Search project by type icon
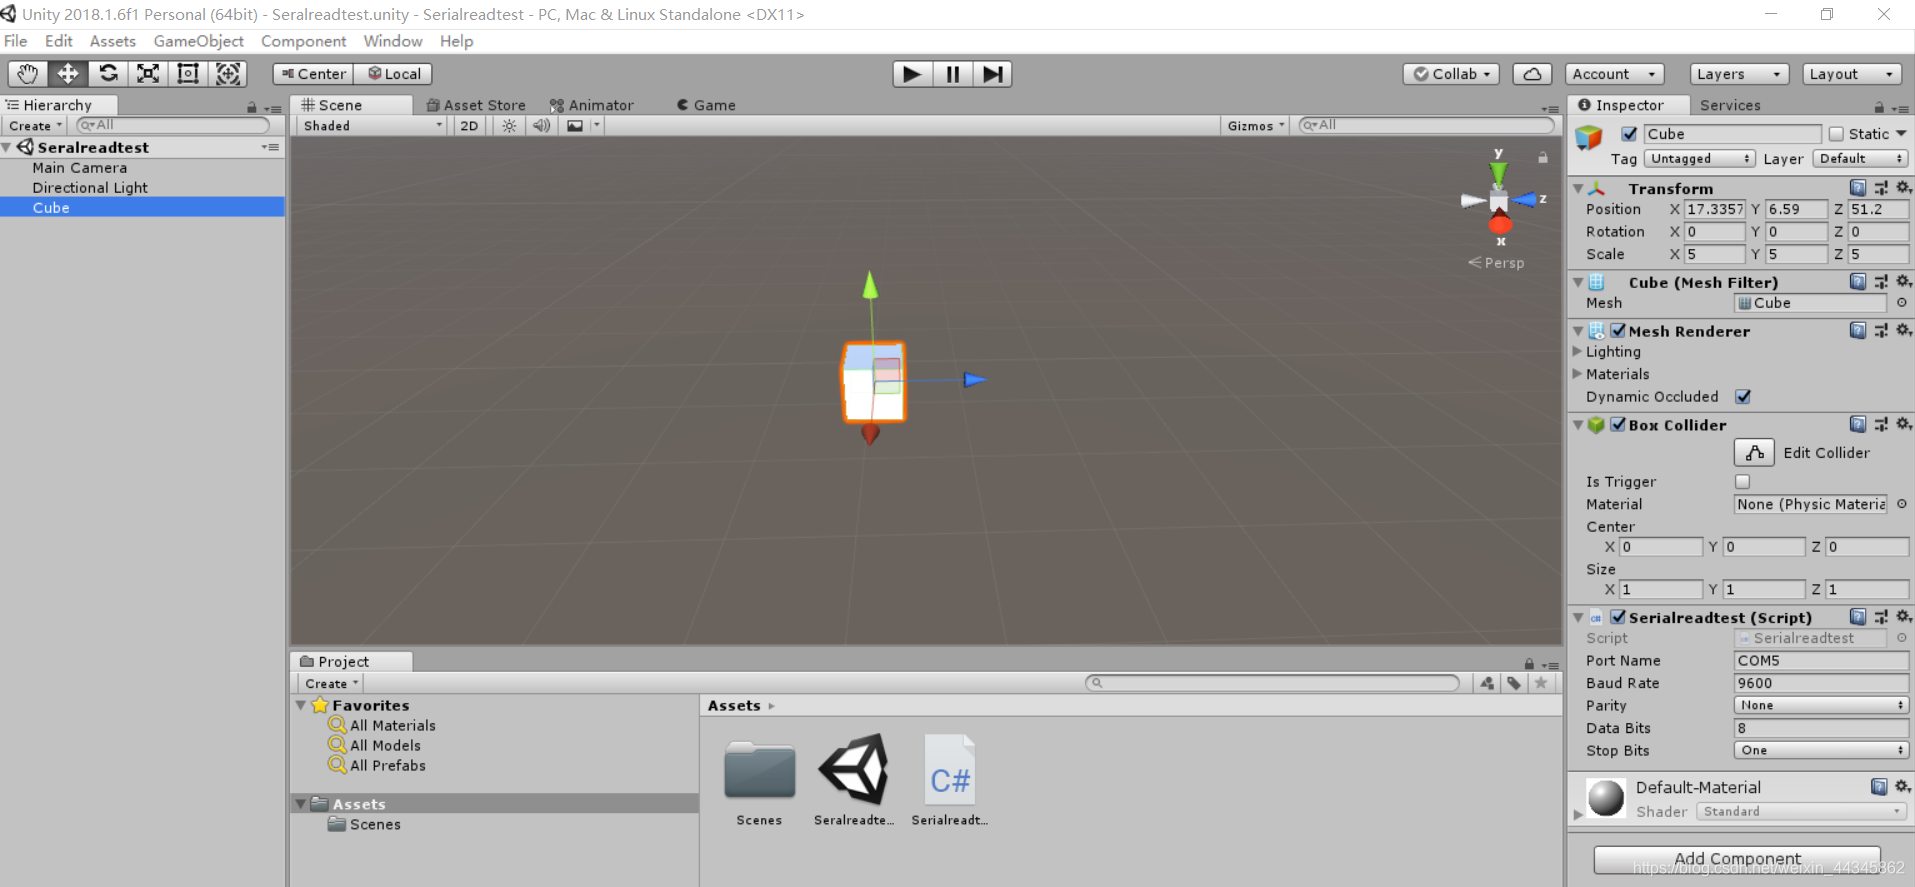Viewport: 1915px width, 887px height. click(x=1487, y=683)
